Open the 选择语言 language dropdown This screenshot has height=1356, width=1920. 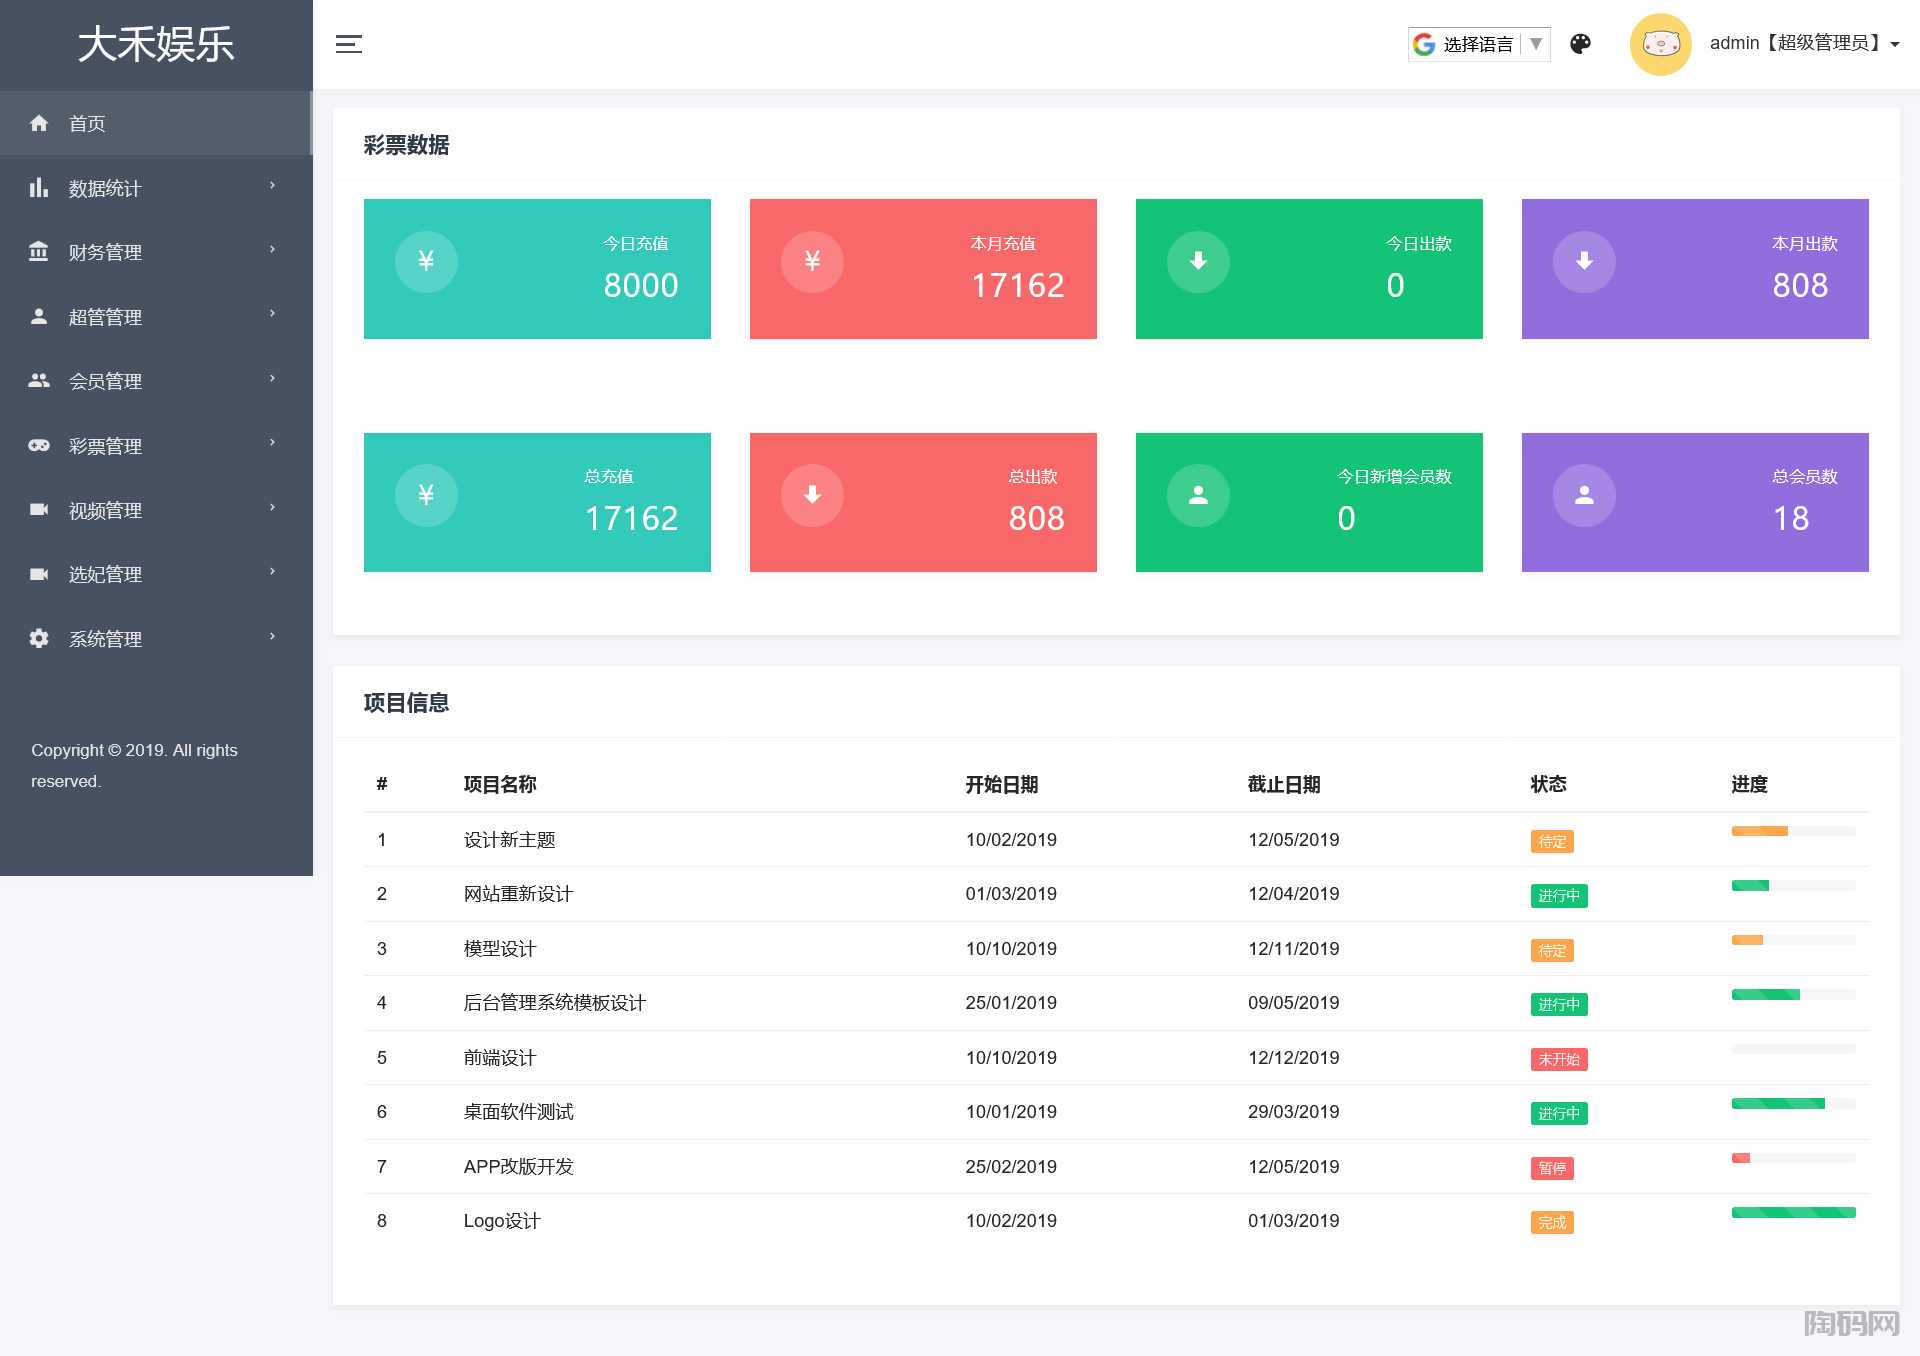click(x=1479, y=44)
